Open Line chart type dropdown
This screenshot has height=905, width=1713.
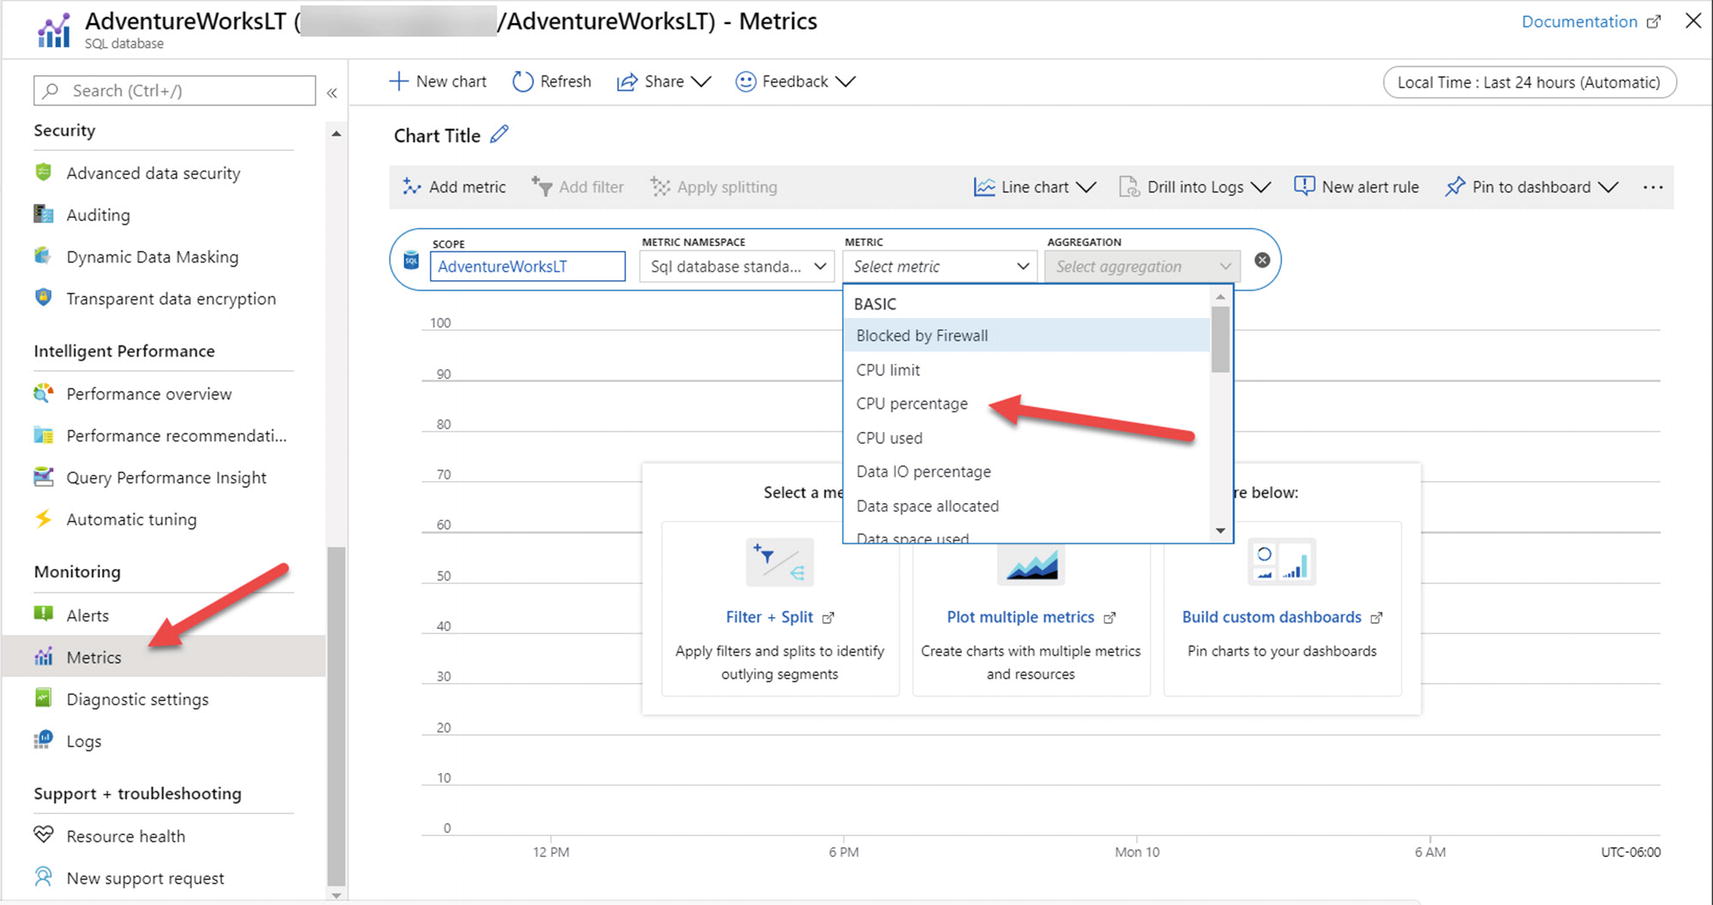tap(1035, 187)
